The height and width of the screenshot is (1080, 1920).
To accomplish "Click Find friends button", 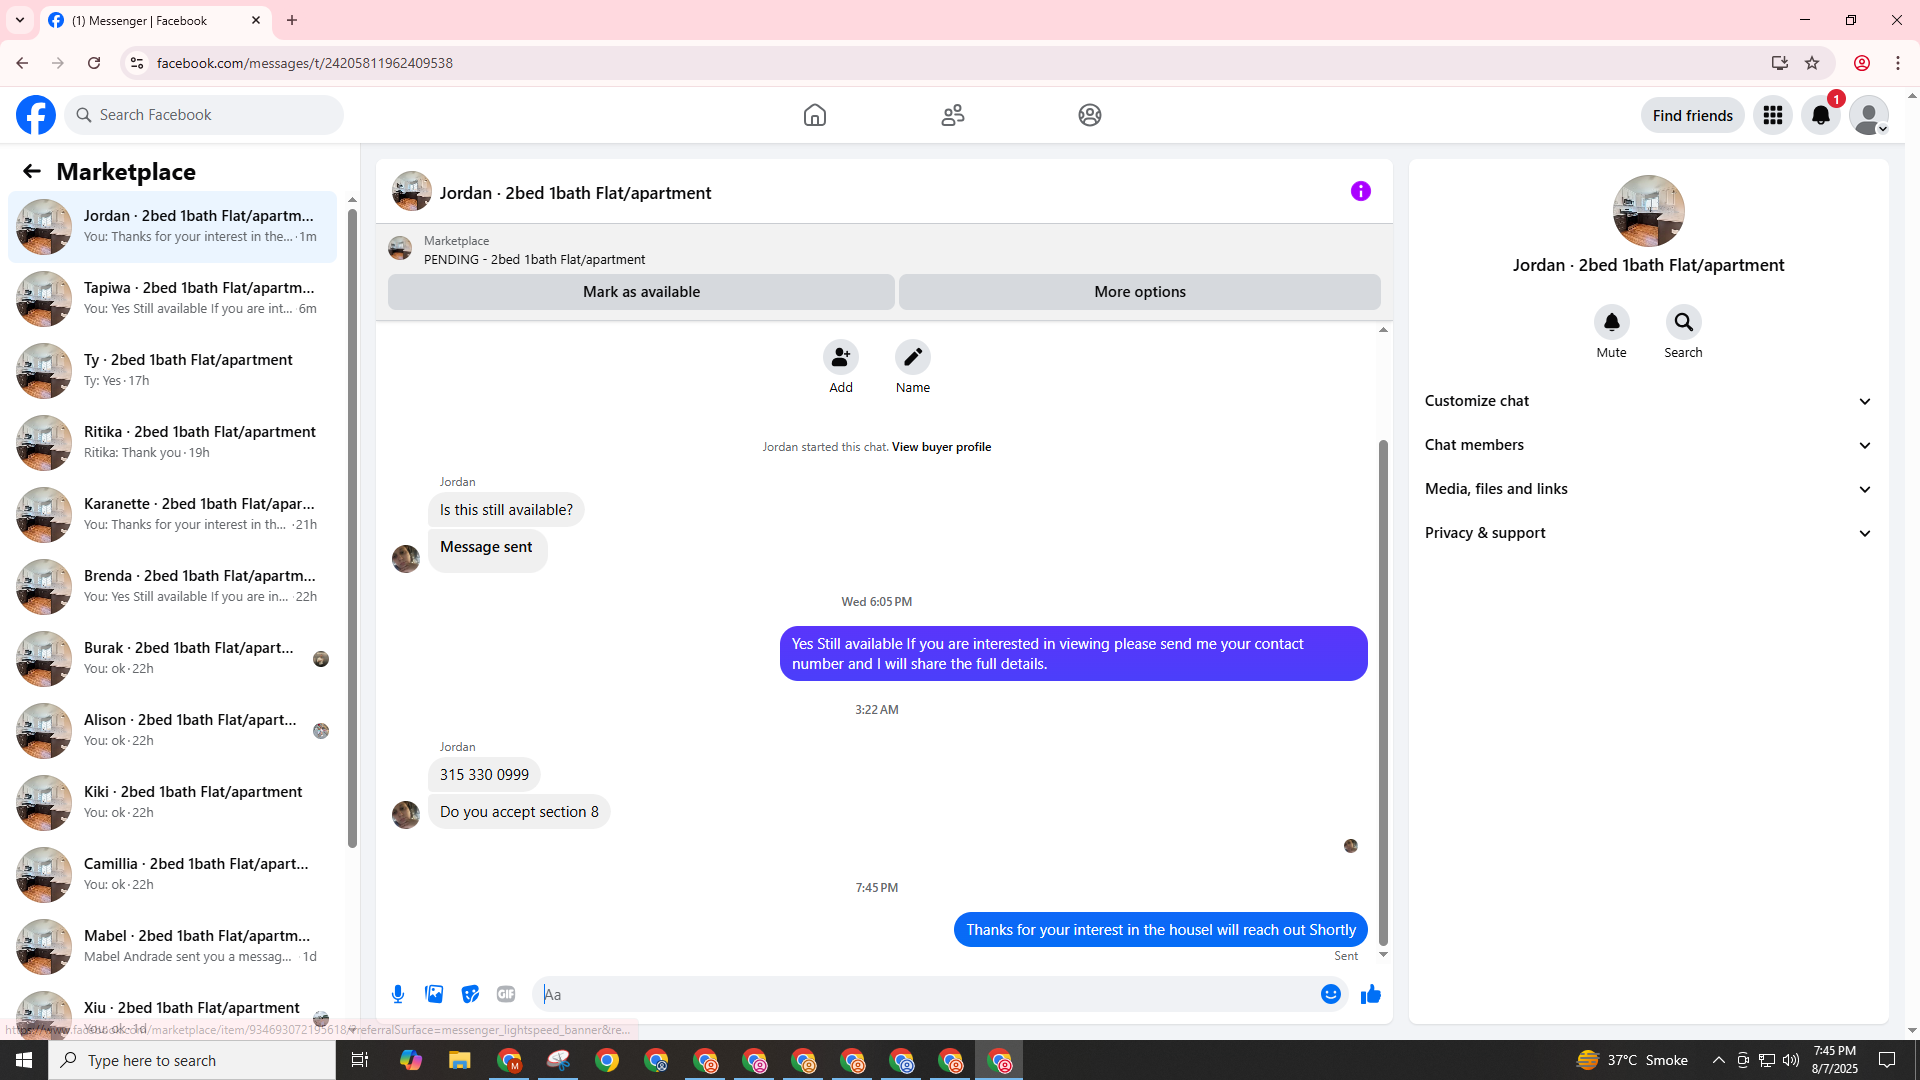I will point(1693,115).
